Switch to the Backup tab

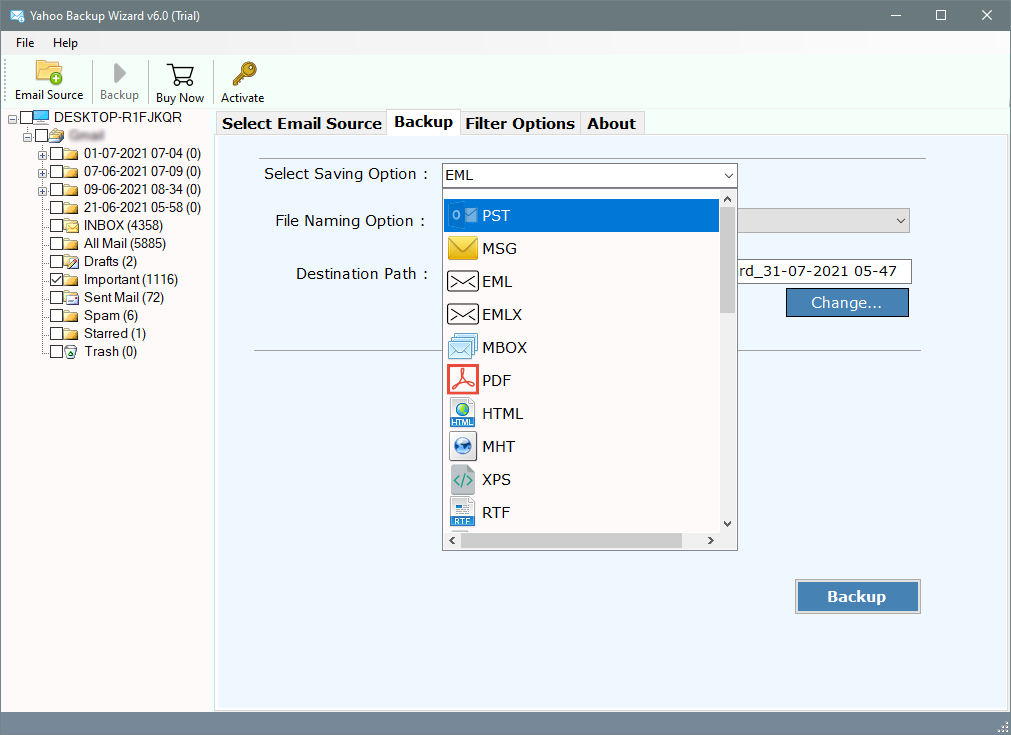tap(424, 122)
